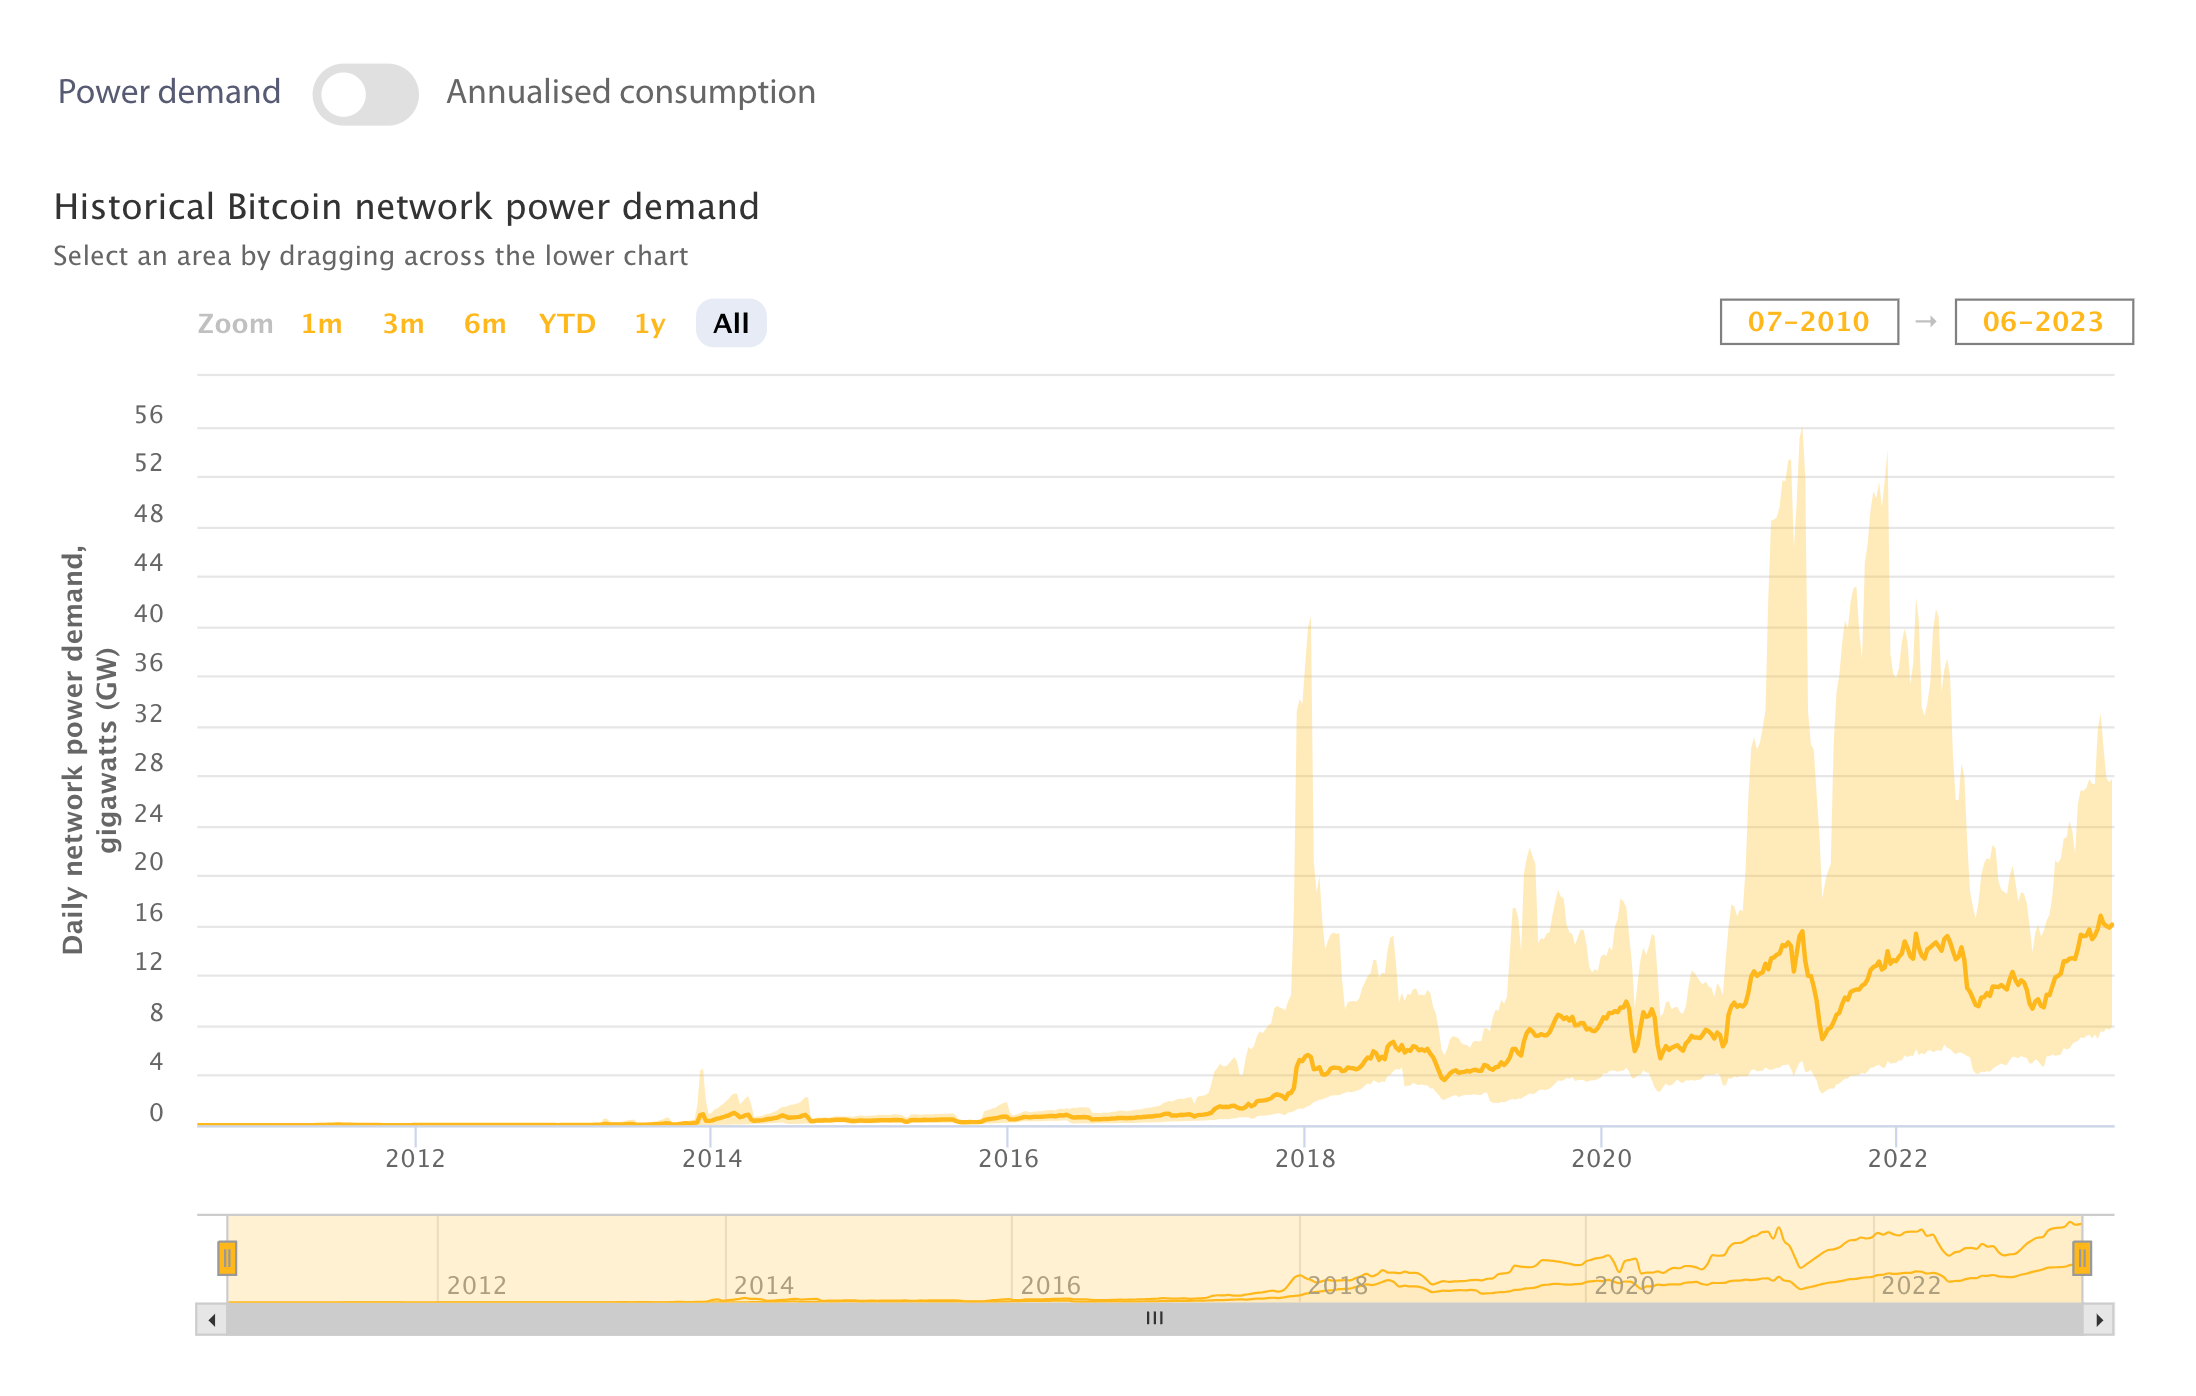Click the scrollbar right arrow
The image size is (2196, 1396).
2099,1320
